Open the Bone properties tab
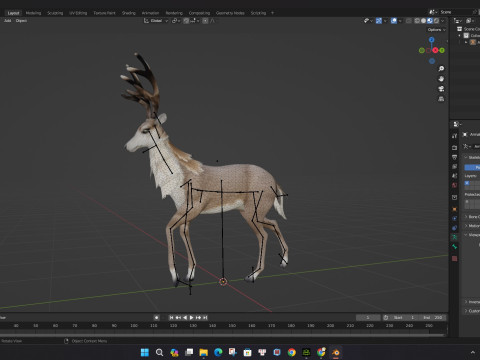The image size is (480, 360). point(454,247)
